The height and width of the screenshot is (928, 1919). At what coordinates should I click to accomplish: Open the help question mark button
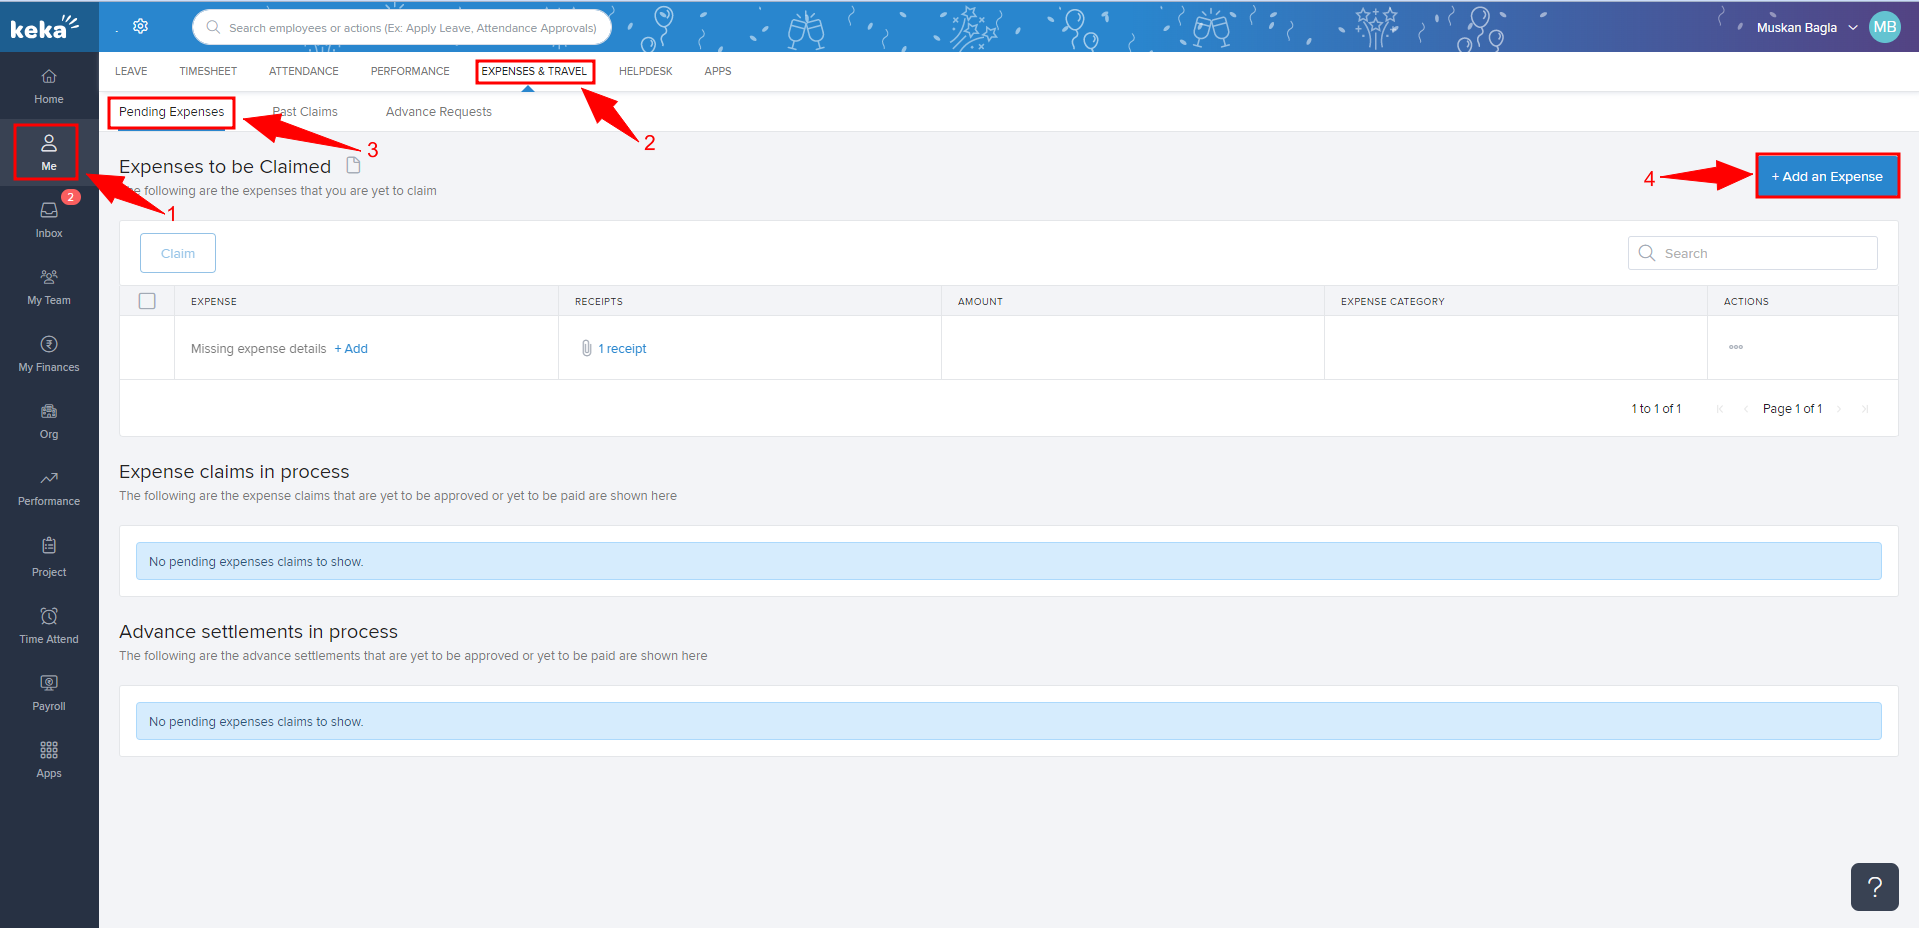point(1874,886)
